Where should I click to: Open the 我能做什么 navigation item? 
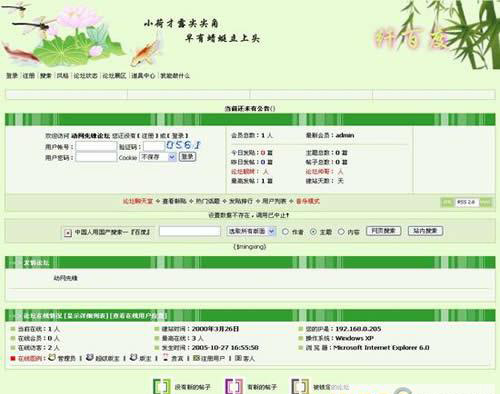[x=175, y=76]
